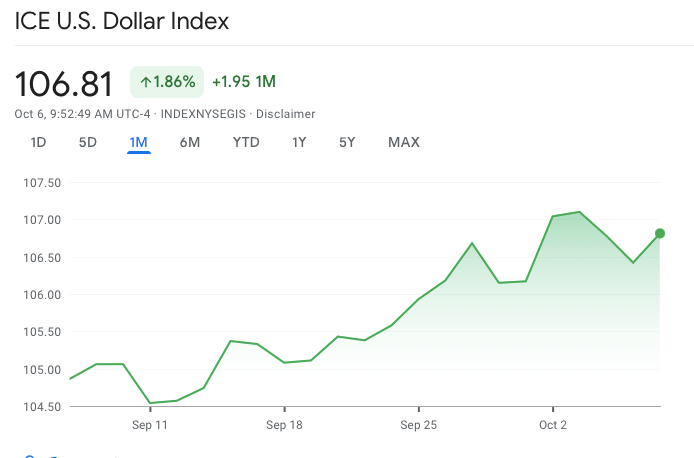The height and width of the screenshot is (458, 694).
Task: Click the 107.50 y-axis label
Action: 42,183
